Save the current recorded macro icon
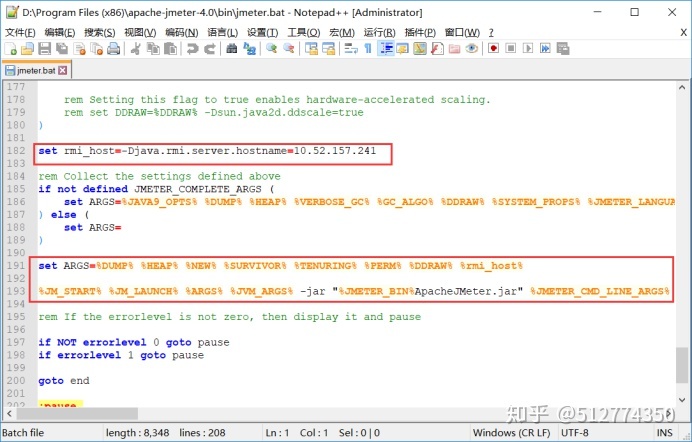692x442 pixels. [563, 49]
